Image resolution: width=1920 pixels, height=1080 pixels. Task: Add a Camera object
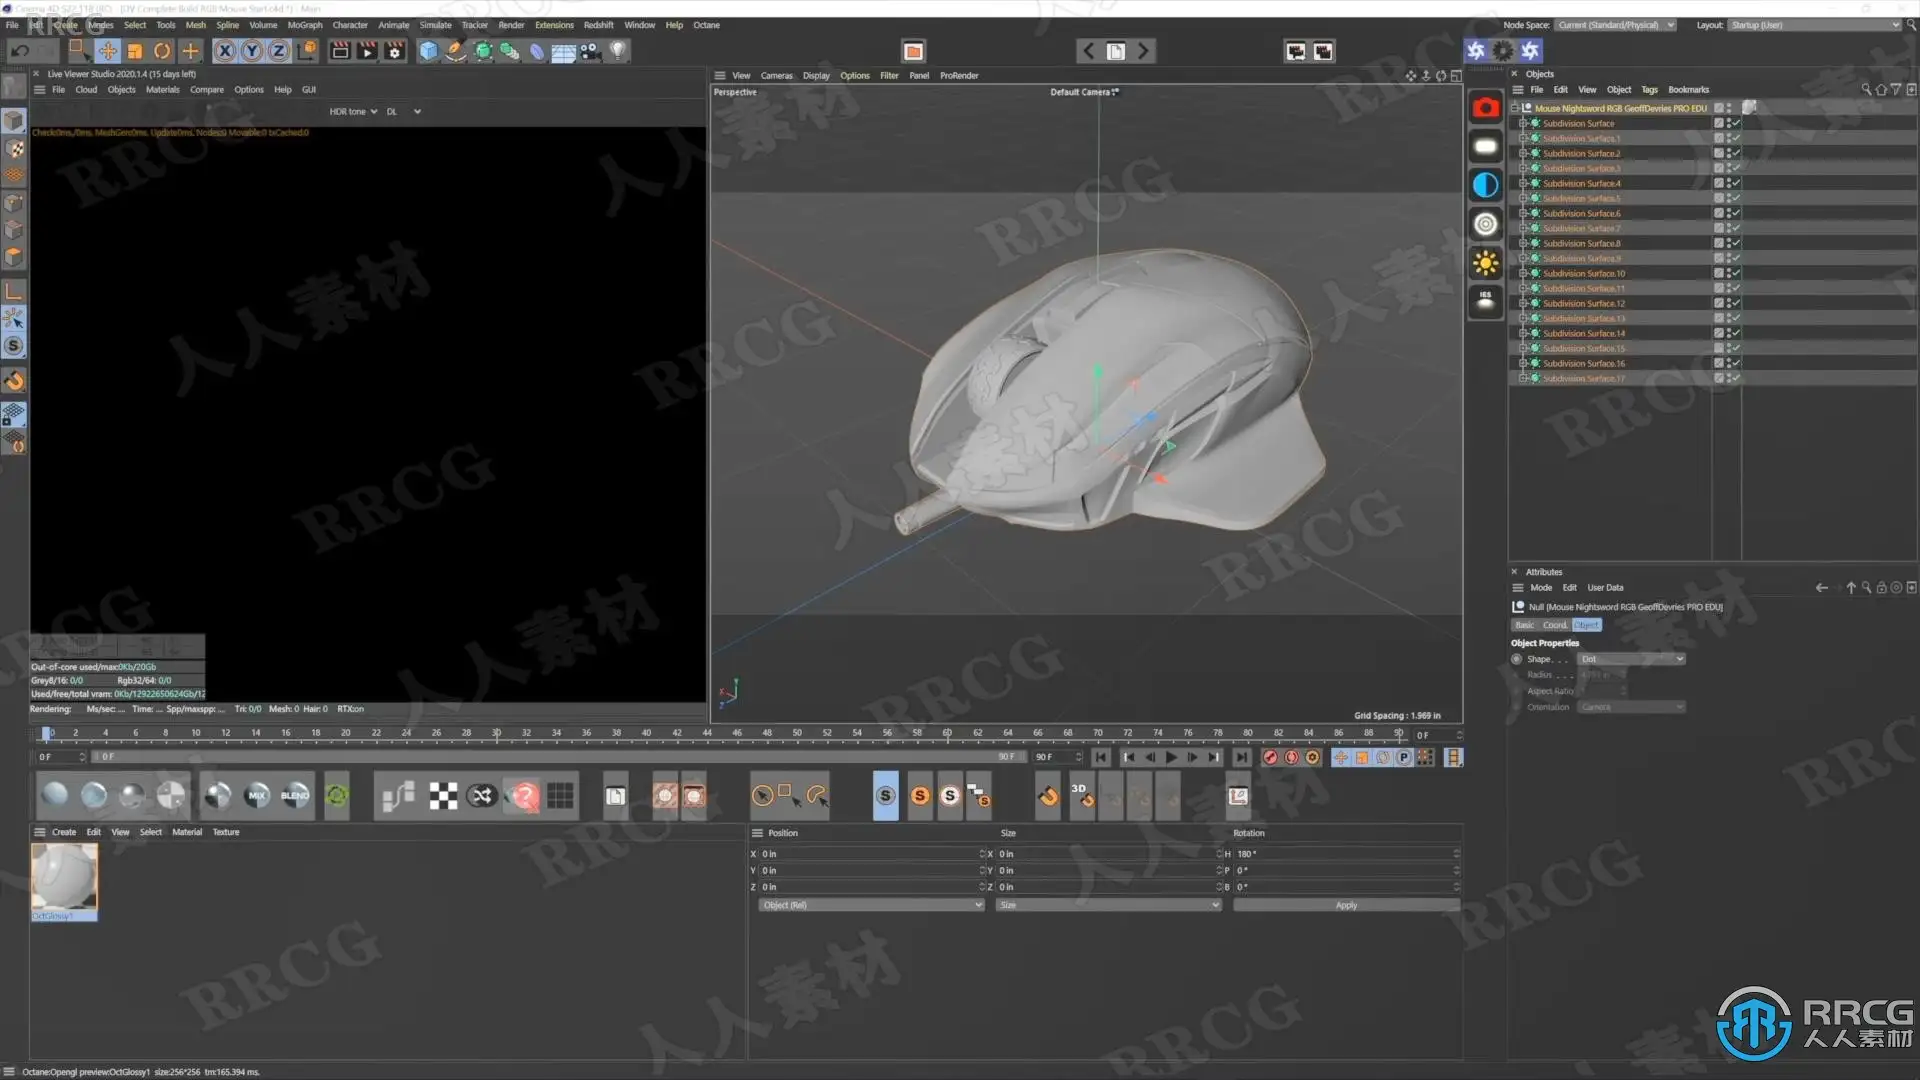coord(591,51)
